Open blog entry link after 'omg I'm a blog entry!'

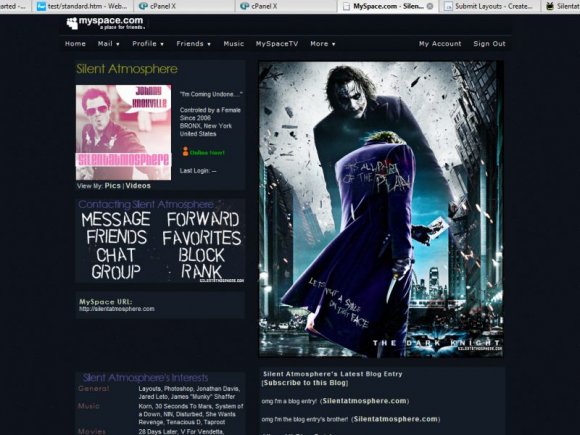[x=364, y=401]
